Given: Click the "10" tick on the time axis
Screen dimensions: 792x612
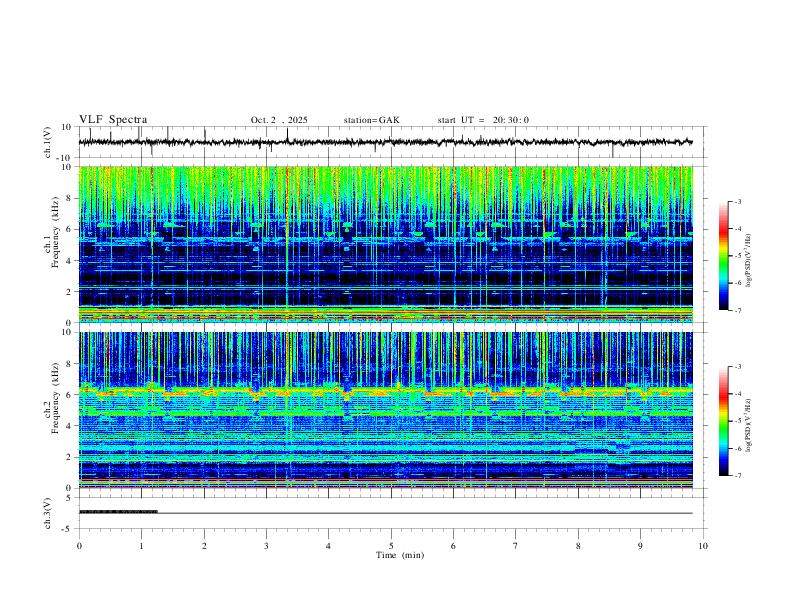Looking at the screenshot, I should (703, 546).
